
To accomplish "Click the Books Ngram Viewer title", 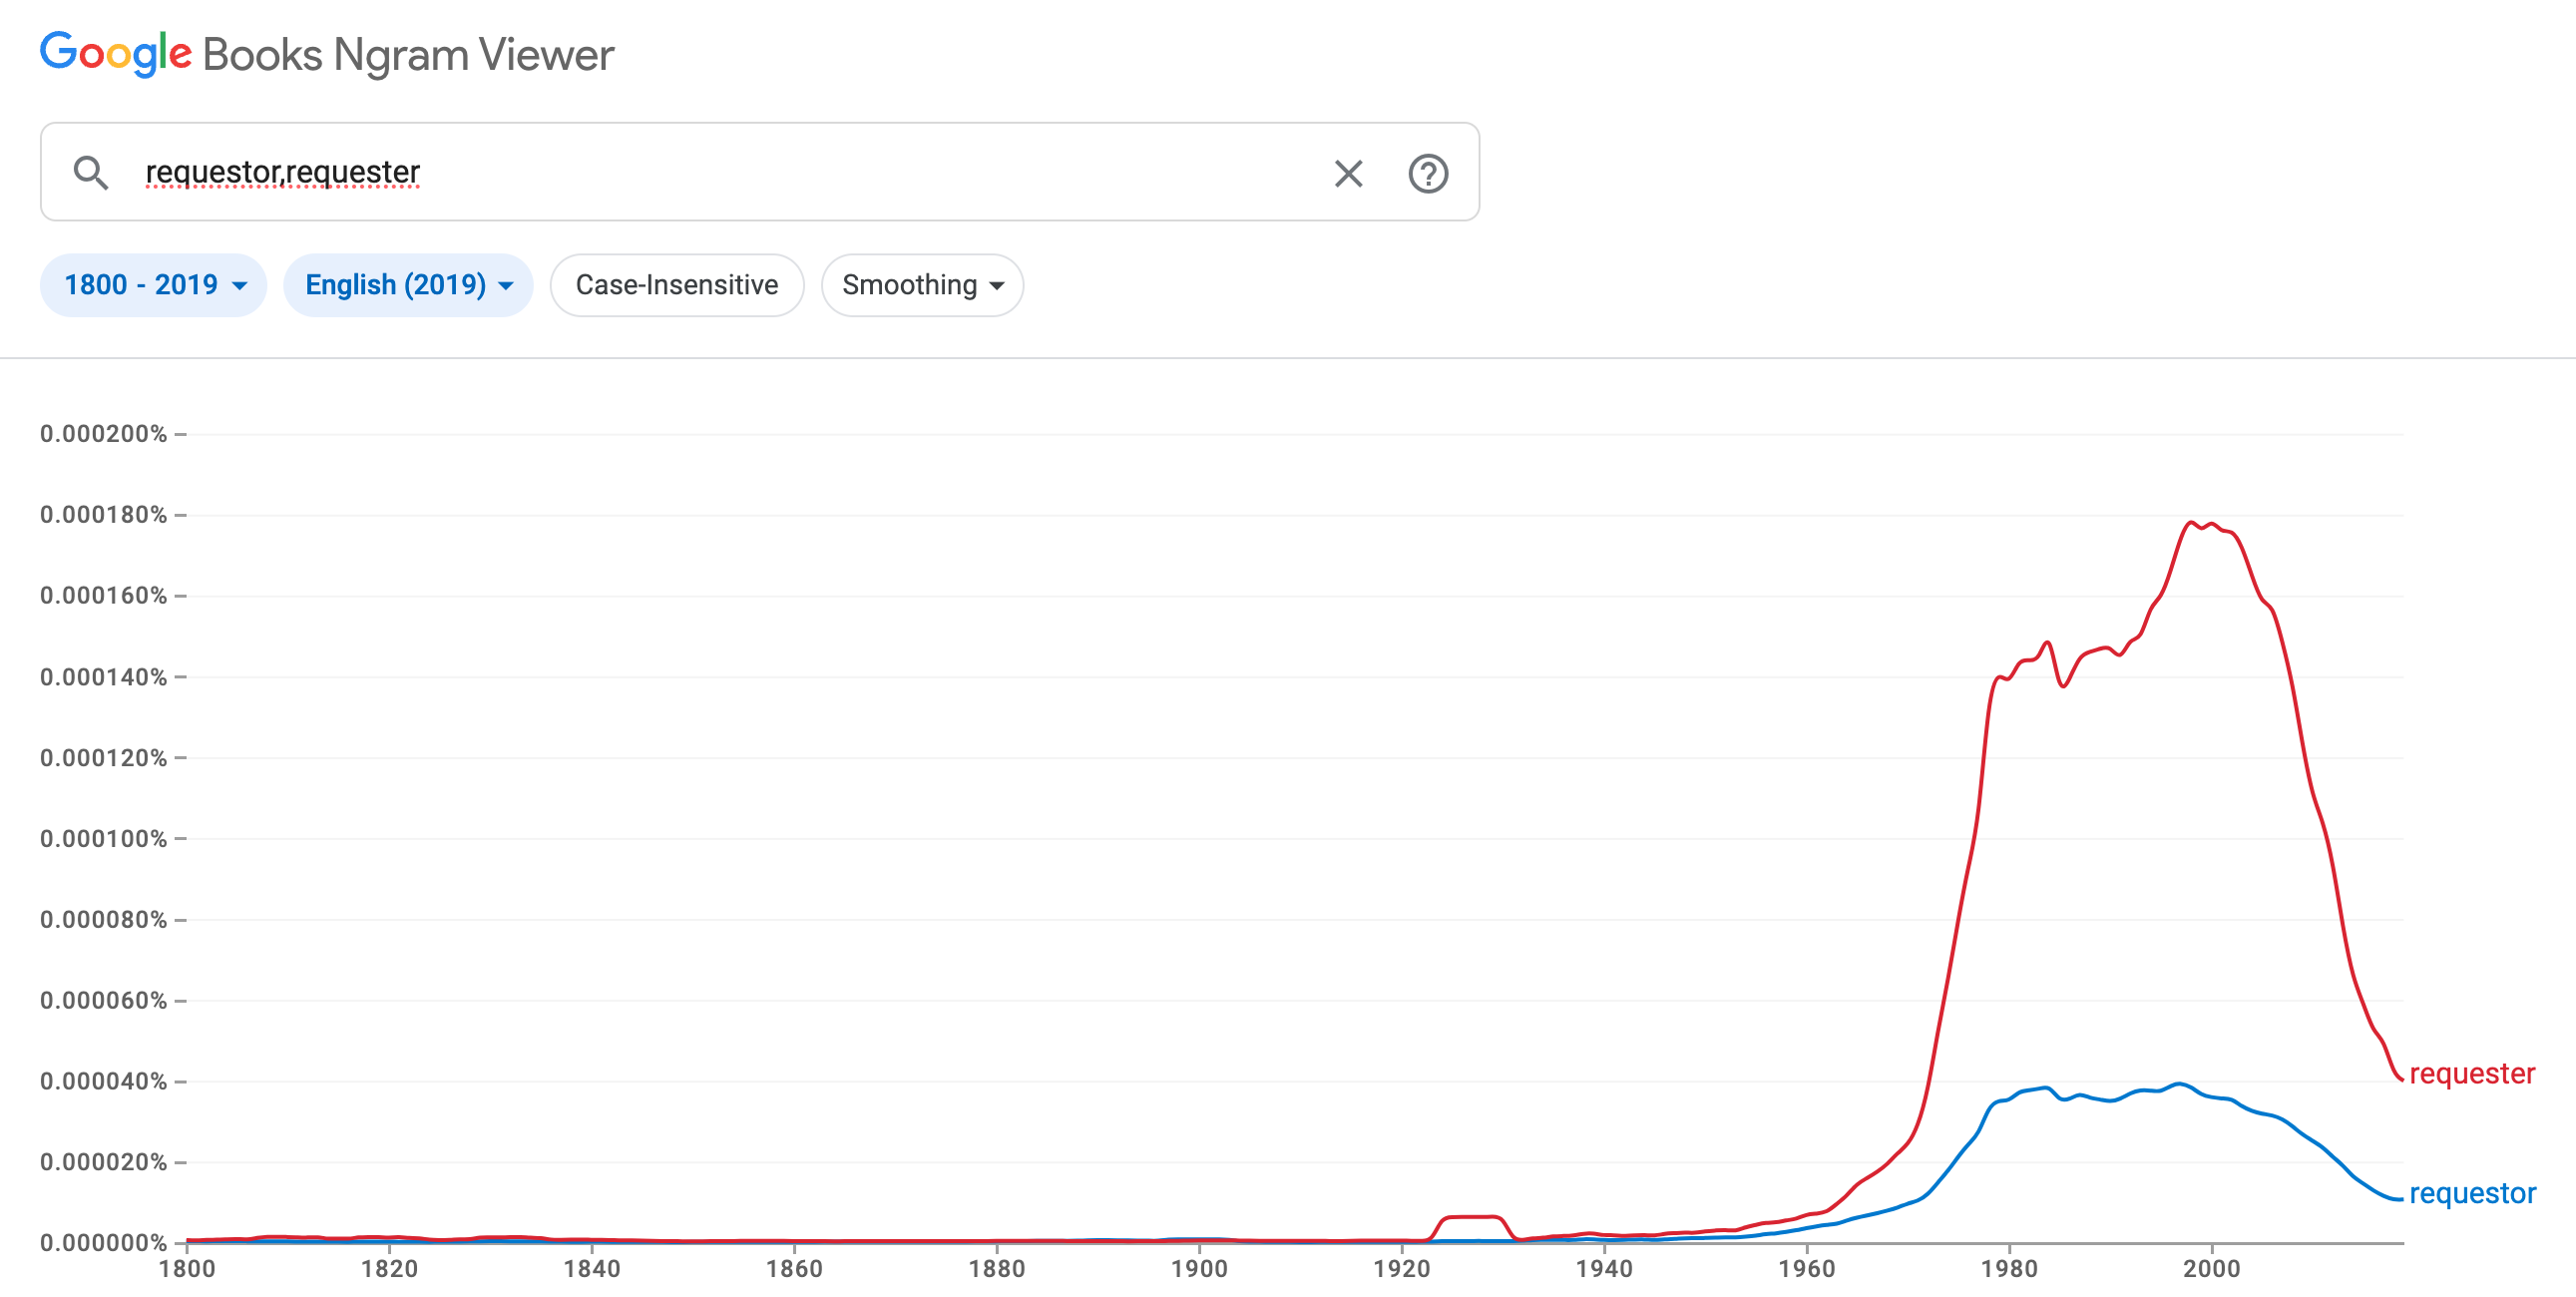I will (x=408, y=55).
